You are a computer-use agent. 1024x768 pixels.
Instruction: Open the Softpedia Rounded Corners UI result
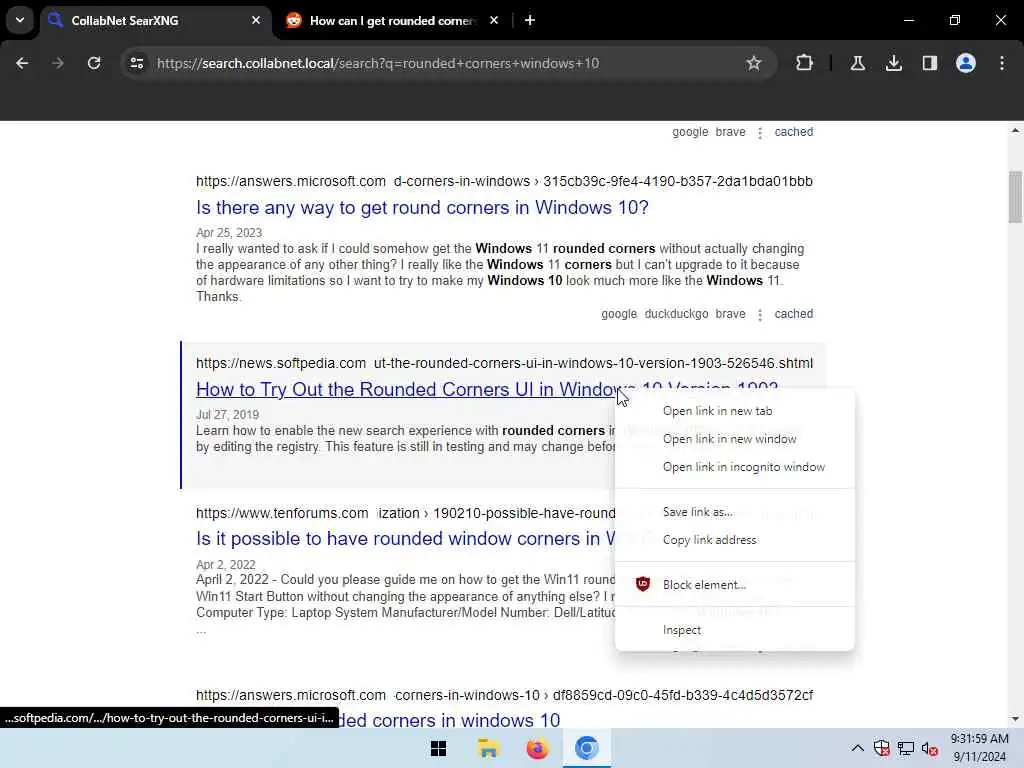[405, 389]
